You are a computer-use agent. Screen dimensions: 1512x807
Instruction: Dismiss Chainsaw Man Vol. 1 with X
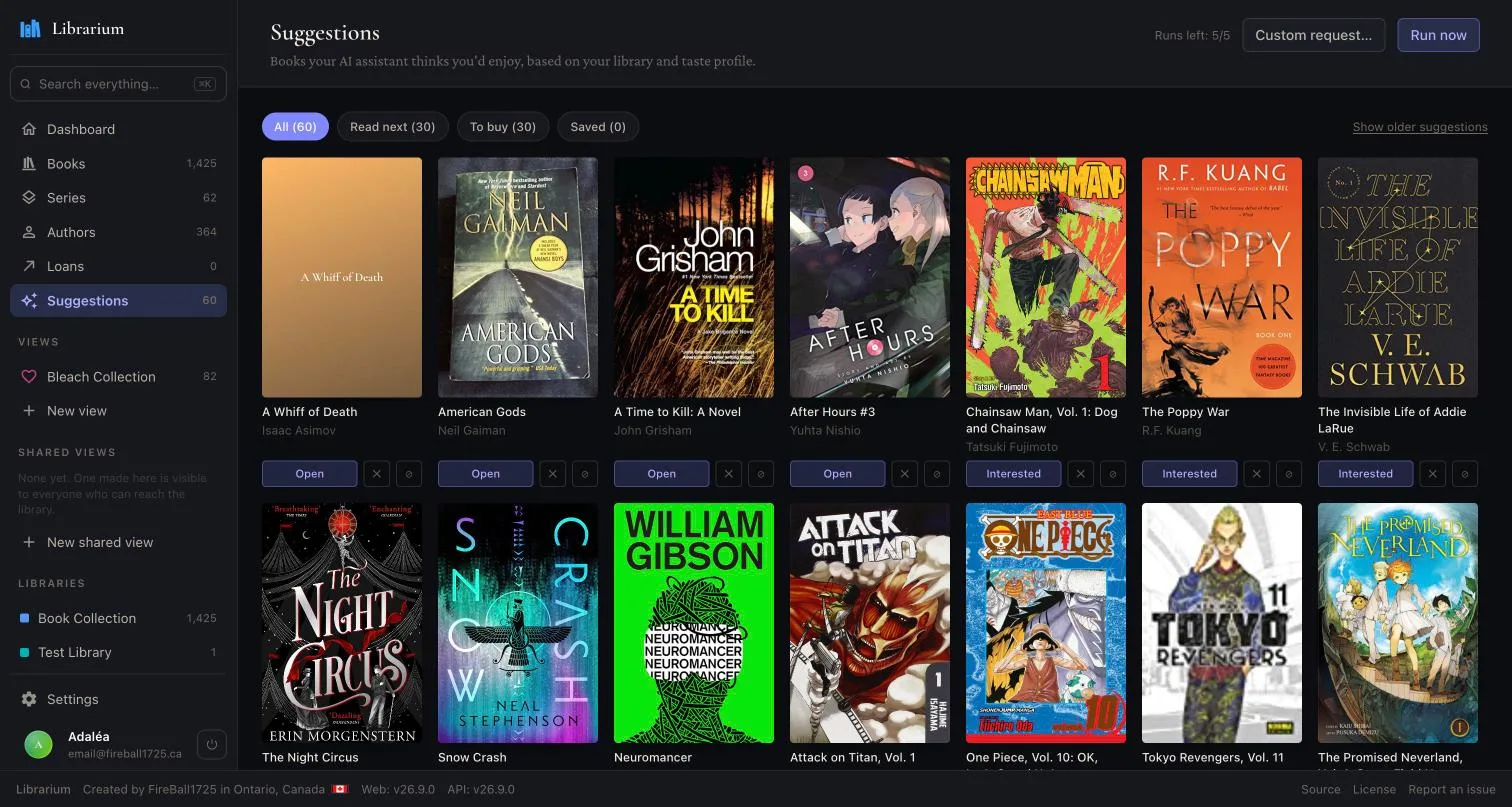pos(1080,474)
